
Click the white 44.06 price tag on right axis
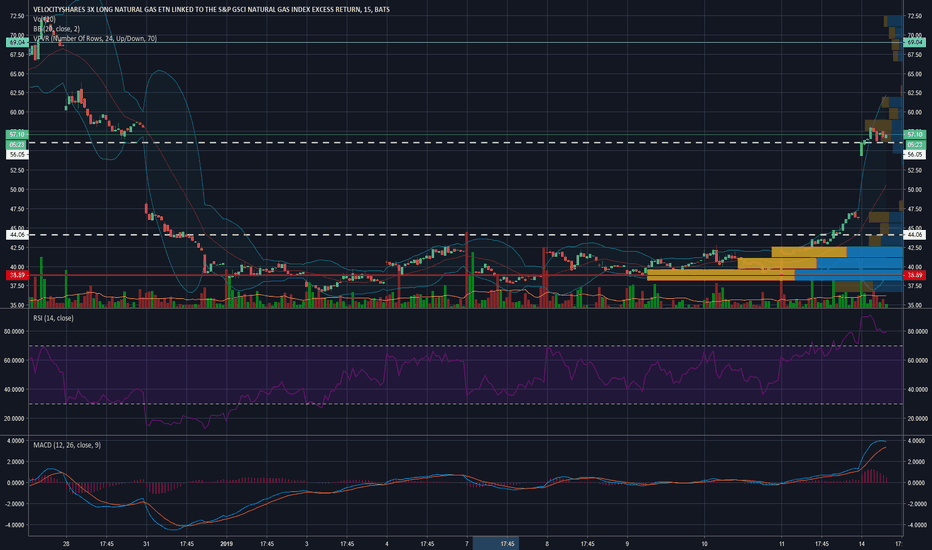[914, 235]
